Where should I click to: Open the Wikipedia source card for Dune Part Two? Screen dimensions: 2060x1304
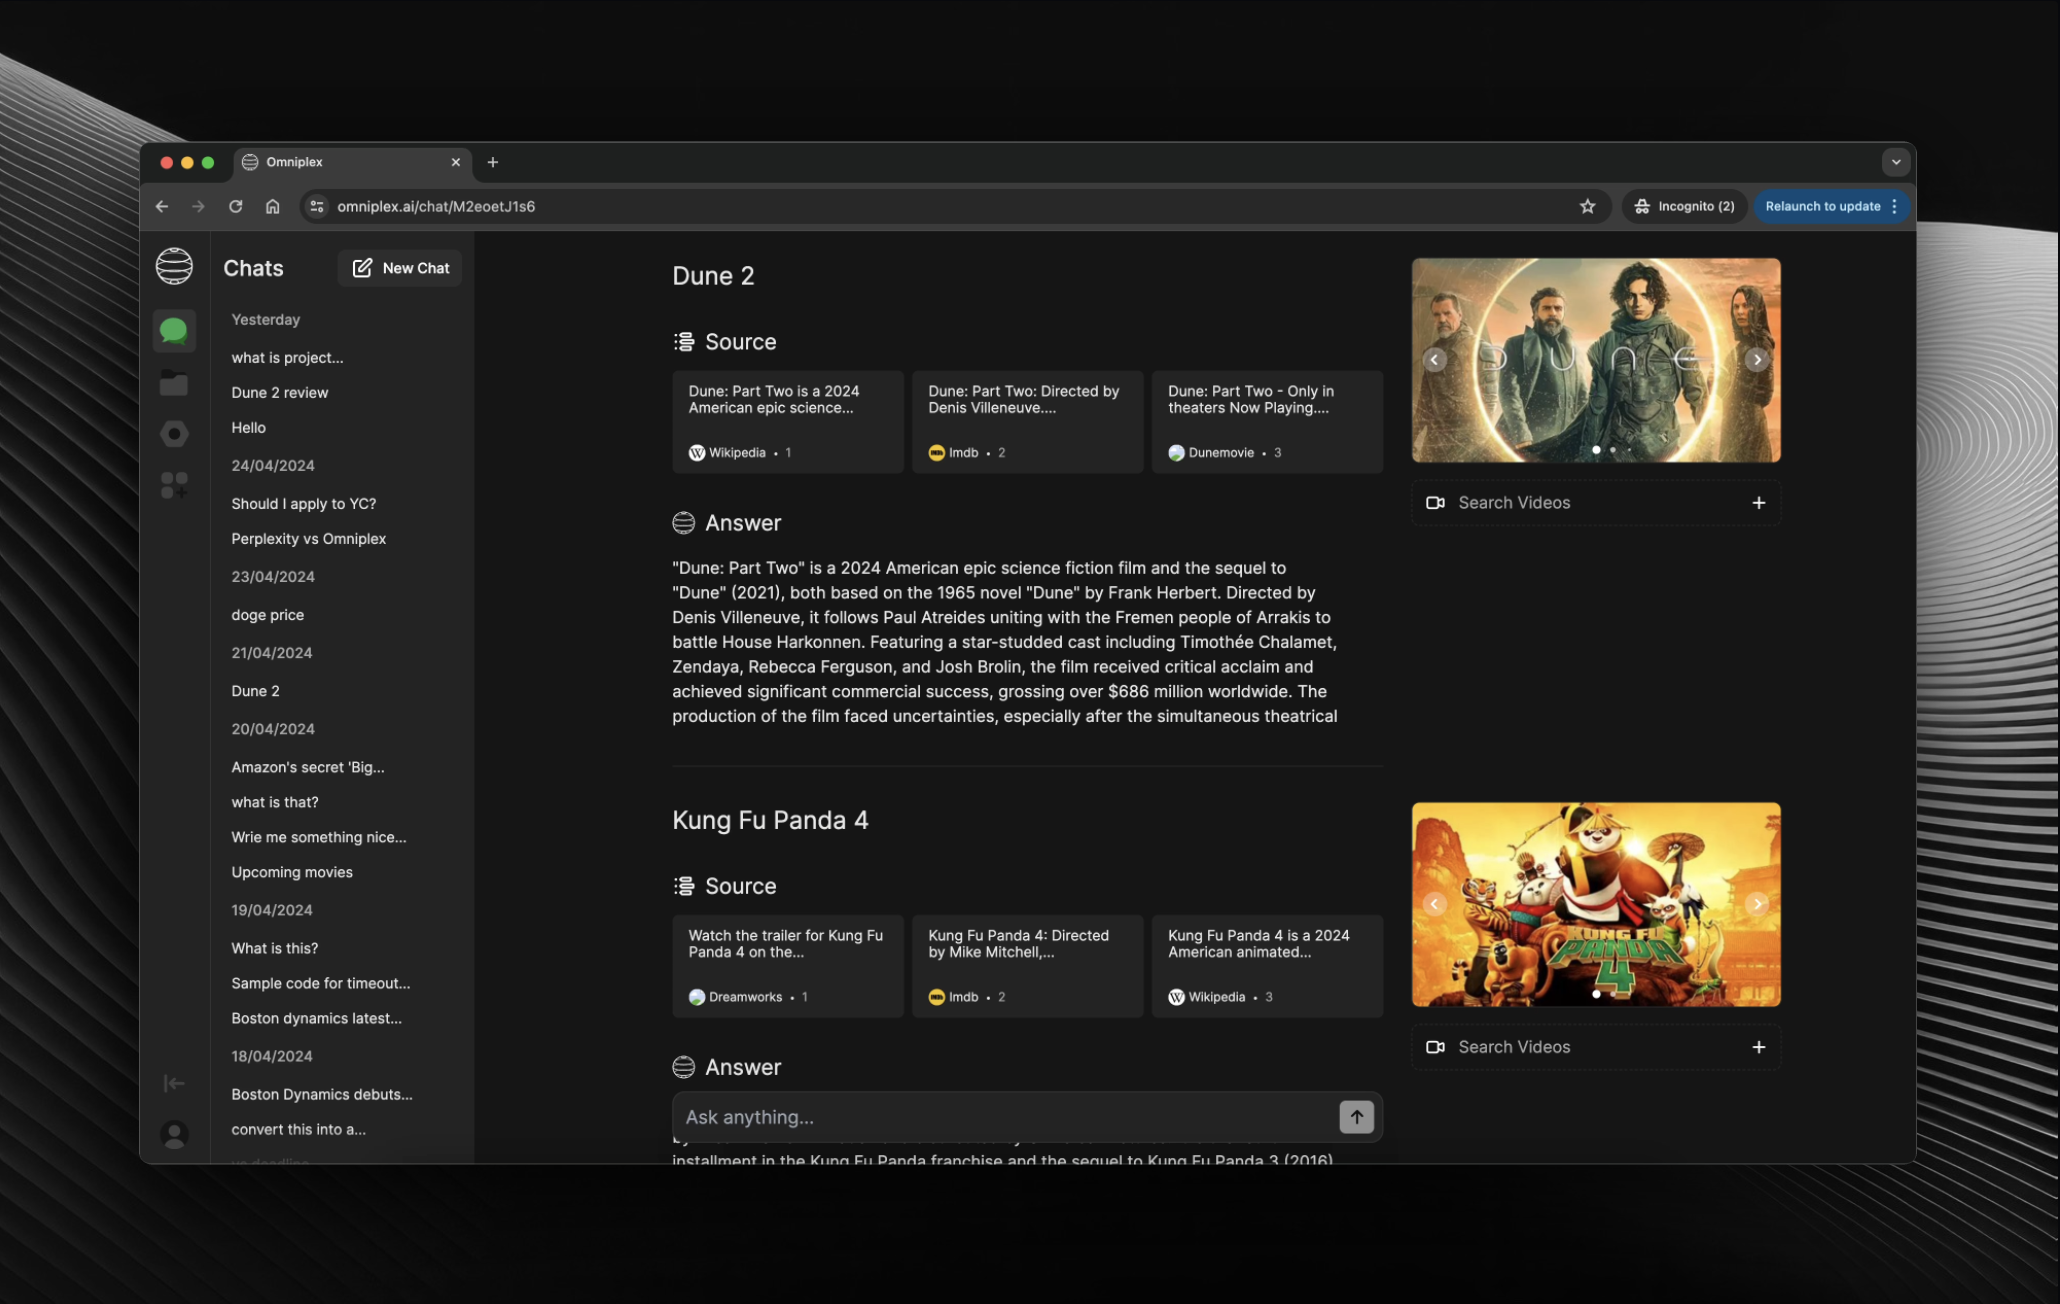coord(788,421)
